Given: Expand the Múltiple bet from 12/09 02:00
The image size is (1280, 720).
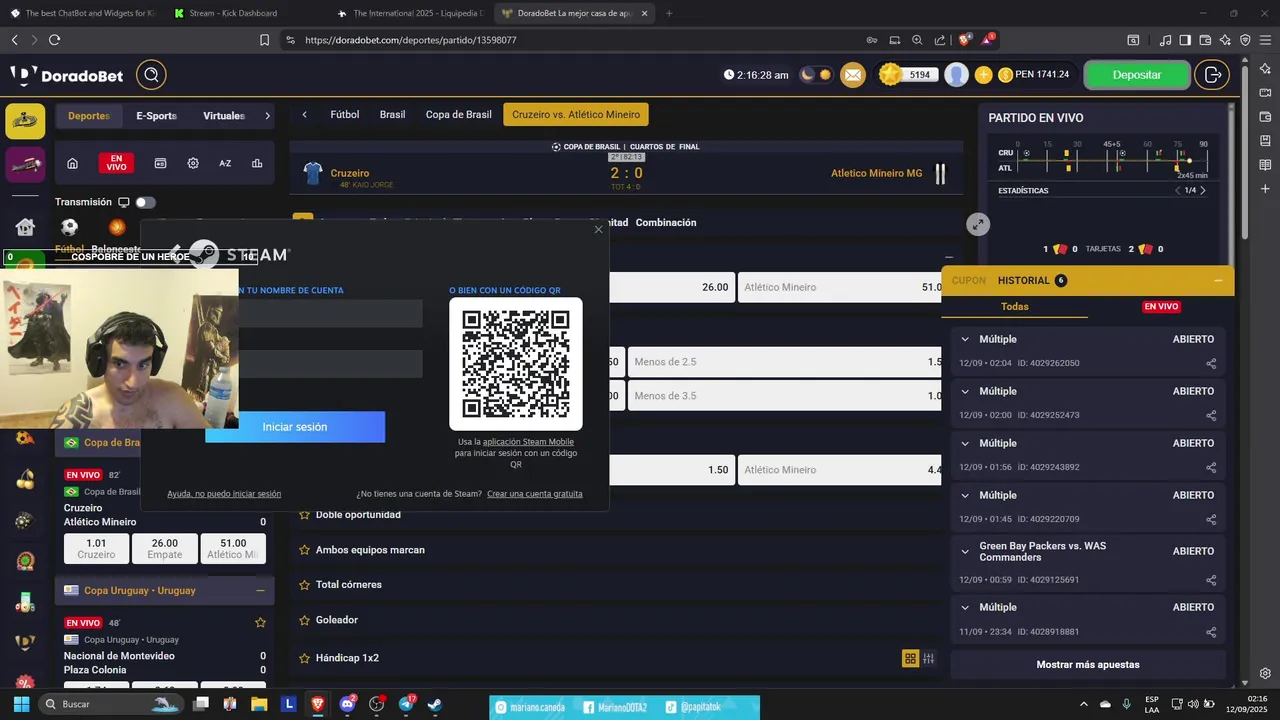Looking at the screenshot, I should pyautogui.click(x=965, y=391).
